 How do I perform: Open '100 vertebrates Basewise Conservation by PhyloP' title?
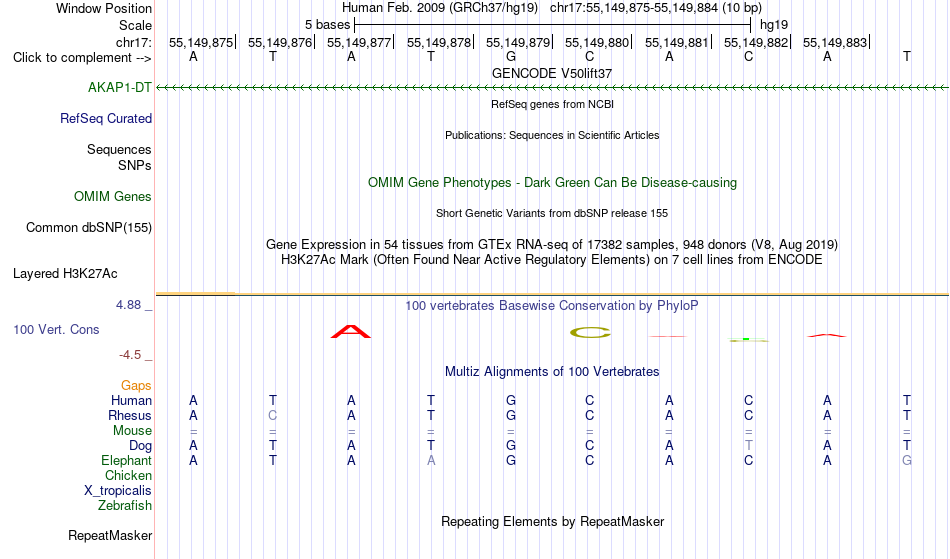point(551,305)
